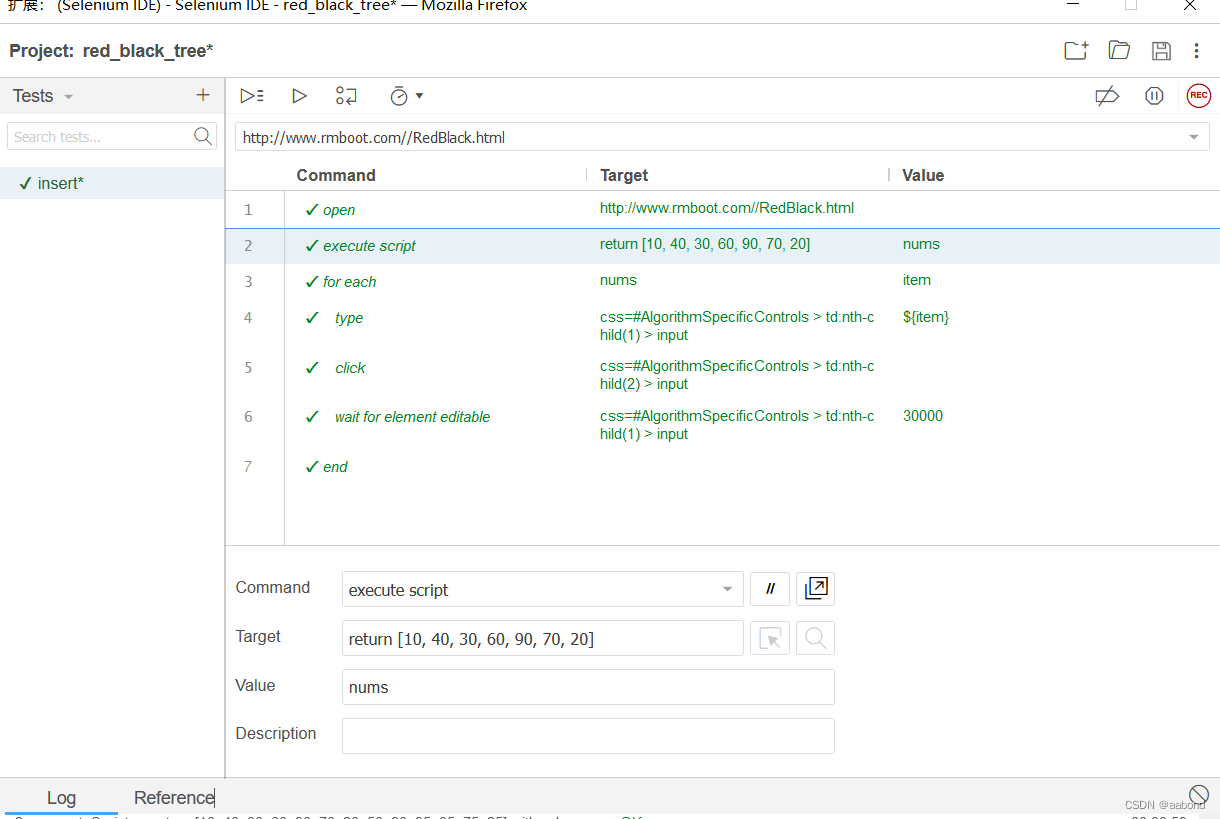Search tests magnifier icon

pos(203,136)
